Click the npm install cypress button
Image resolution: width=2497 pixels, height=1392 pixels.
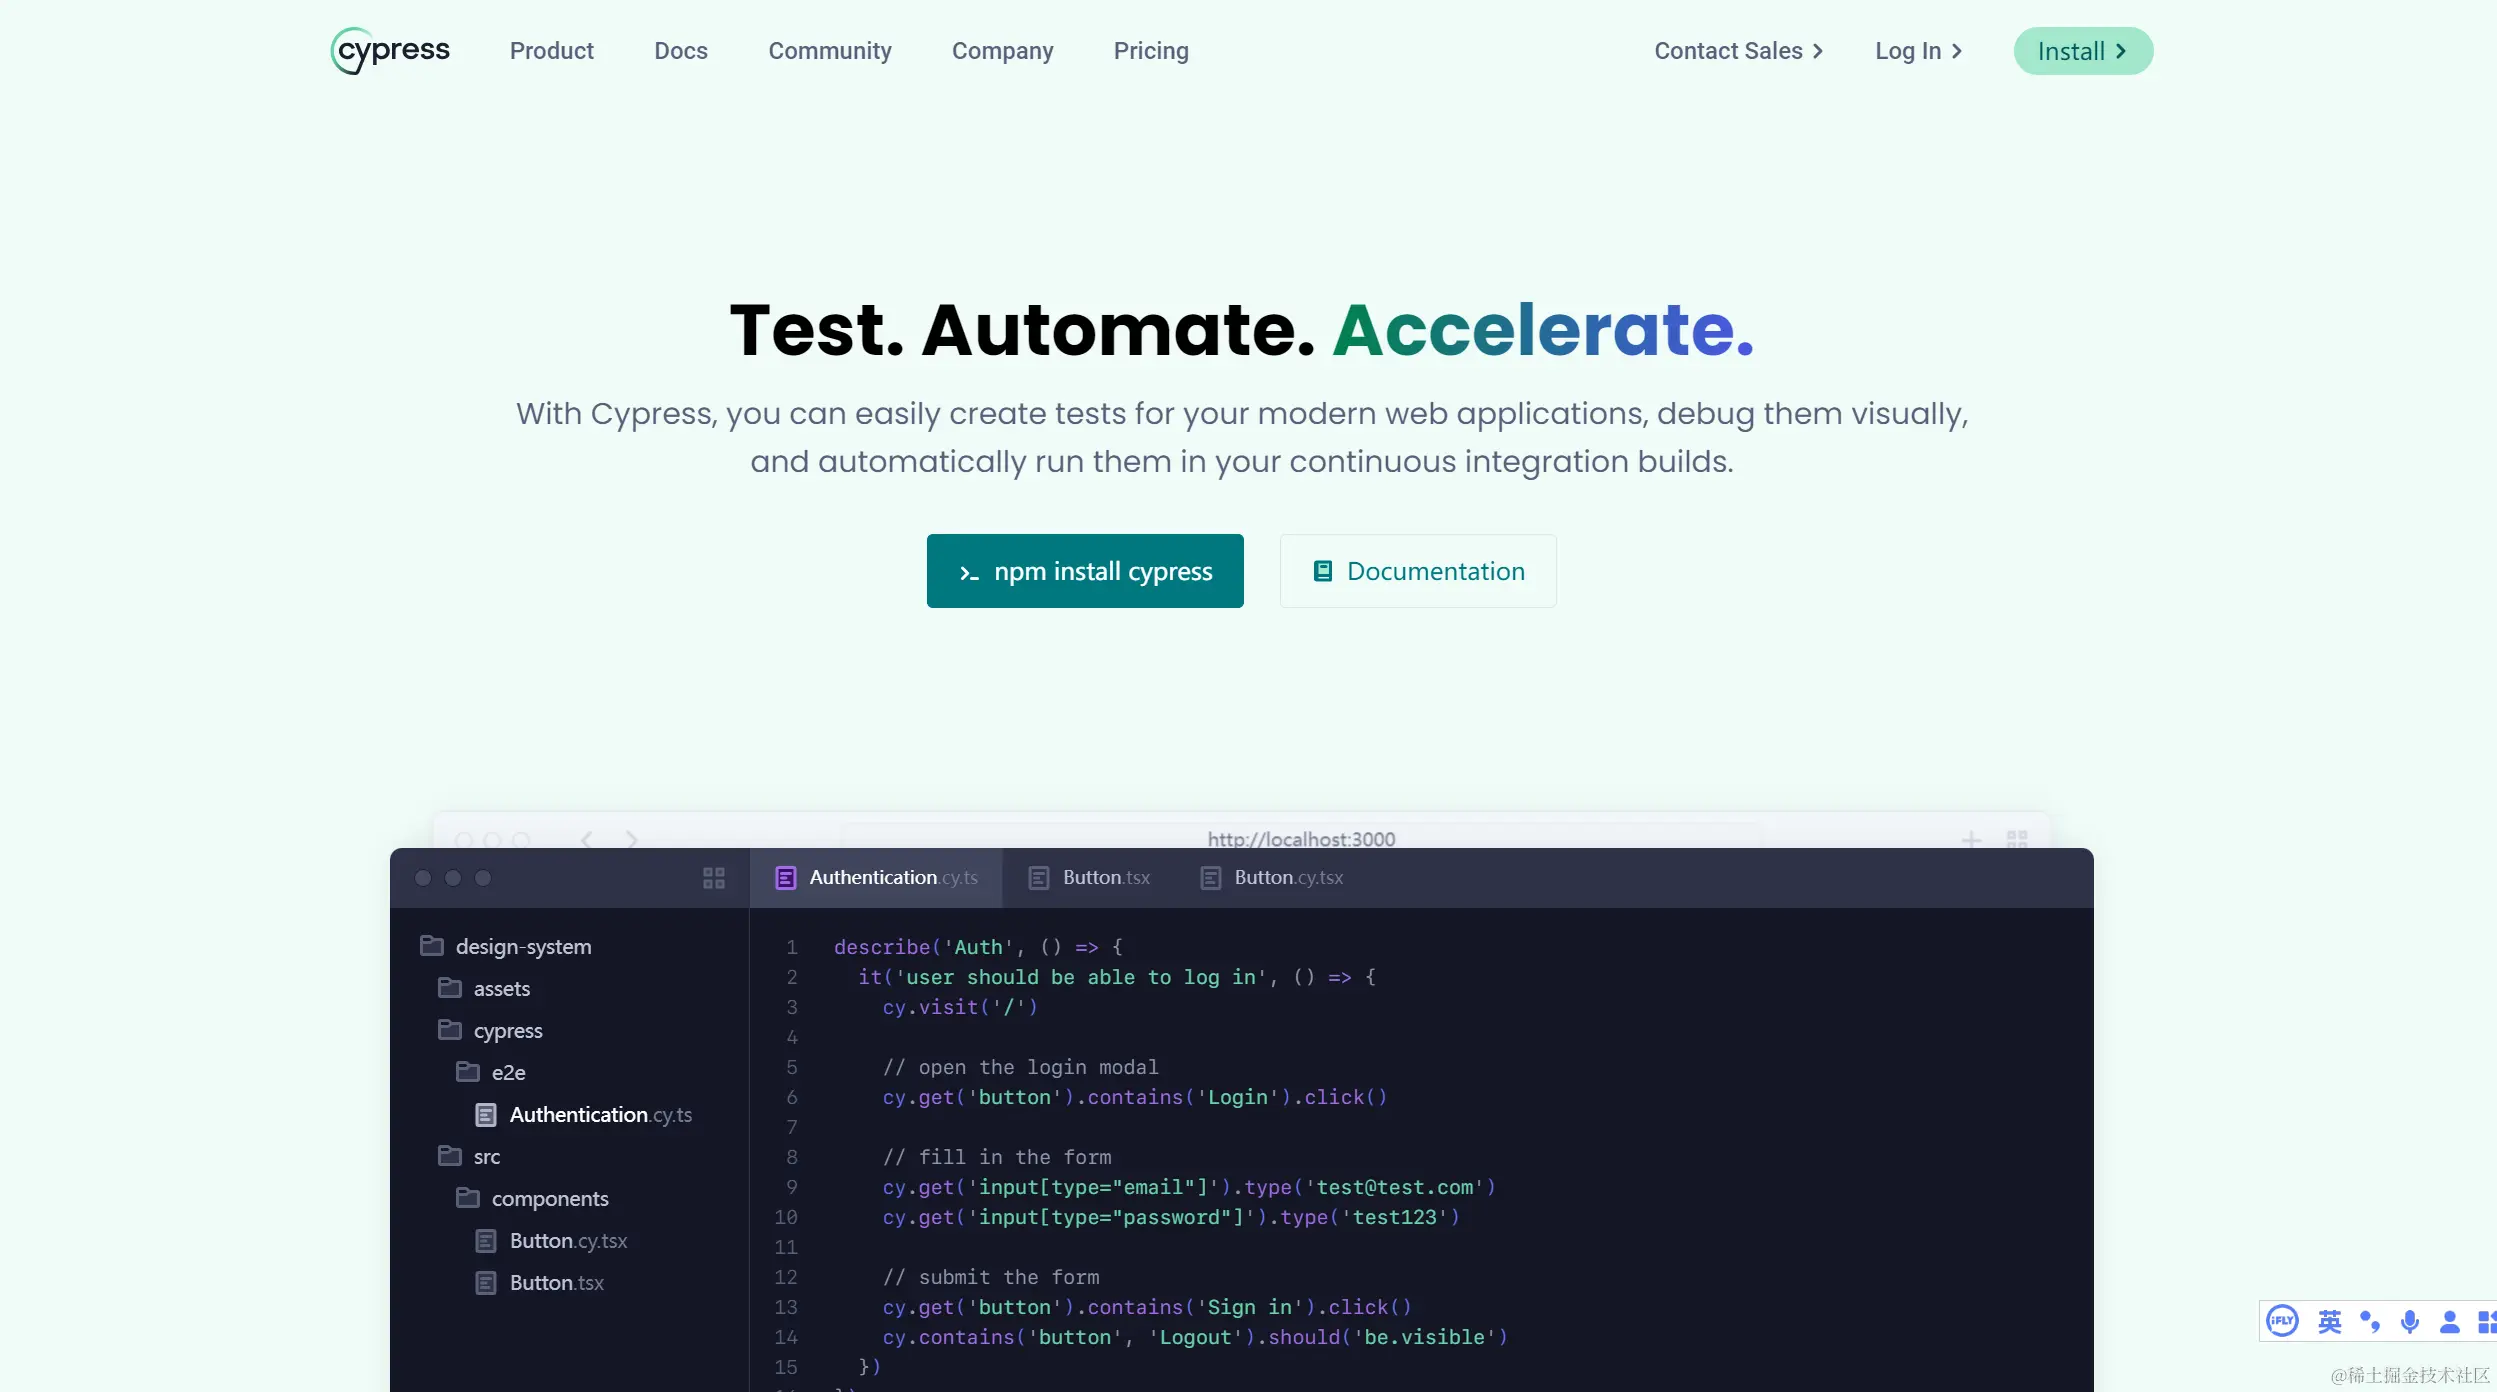[1084, 571]
